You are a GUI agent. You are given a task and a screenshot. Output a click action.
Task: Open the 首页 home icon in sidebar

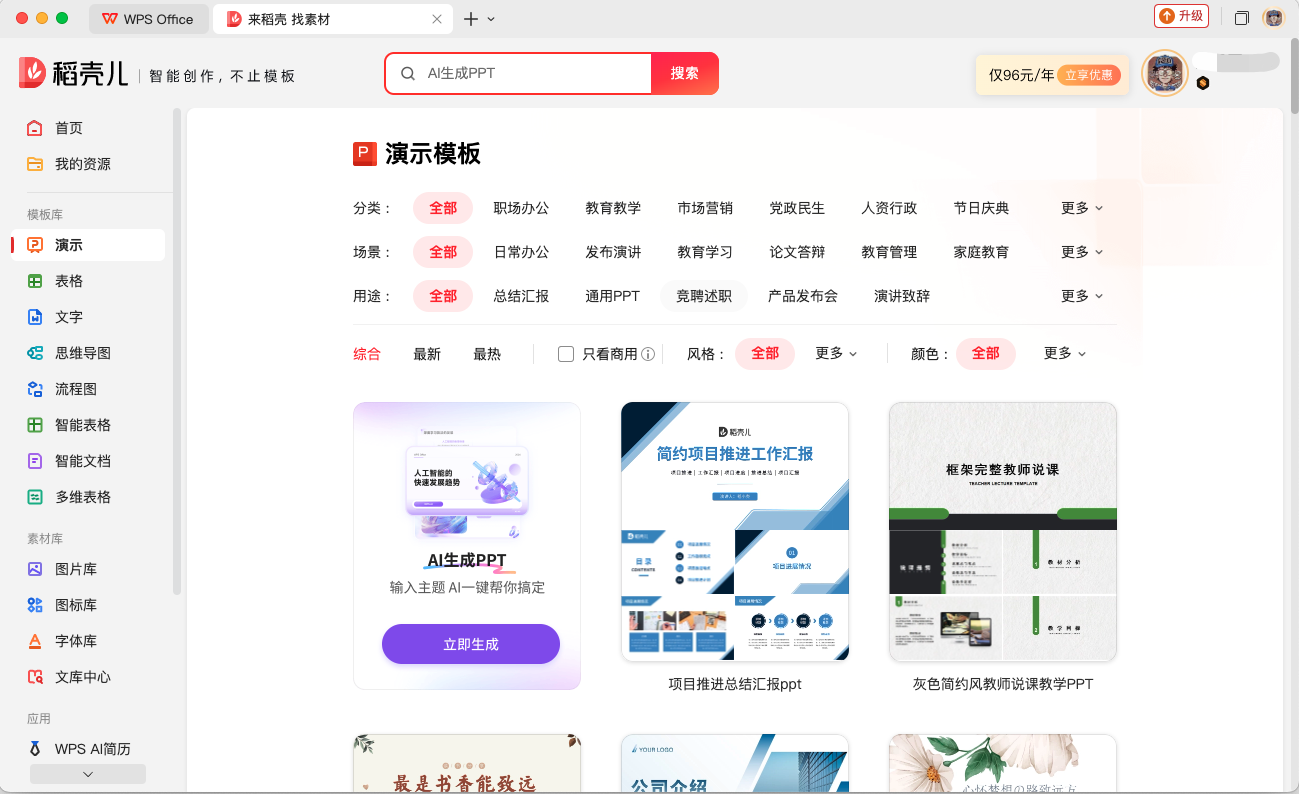(35, 128)
